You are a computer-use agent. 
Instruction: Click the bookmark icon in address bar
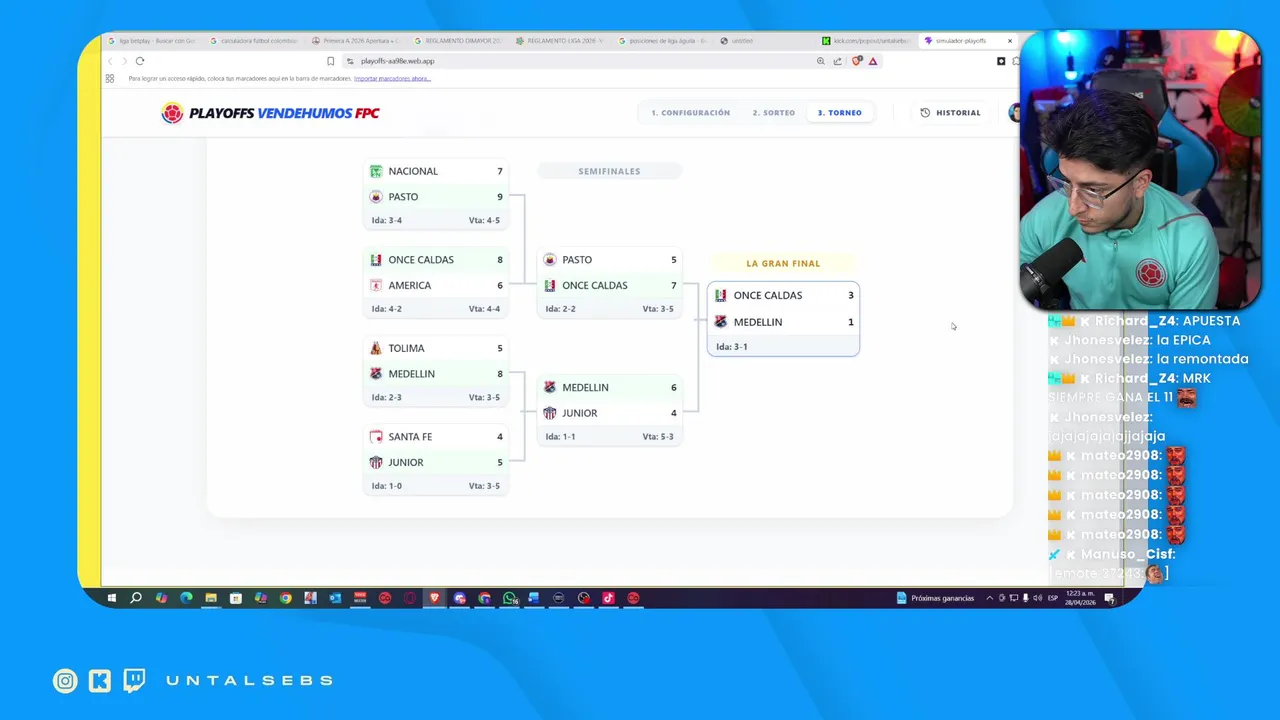pyautogui.click(x=331, y=61)
